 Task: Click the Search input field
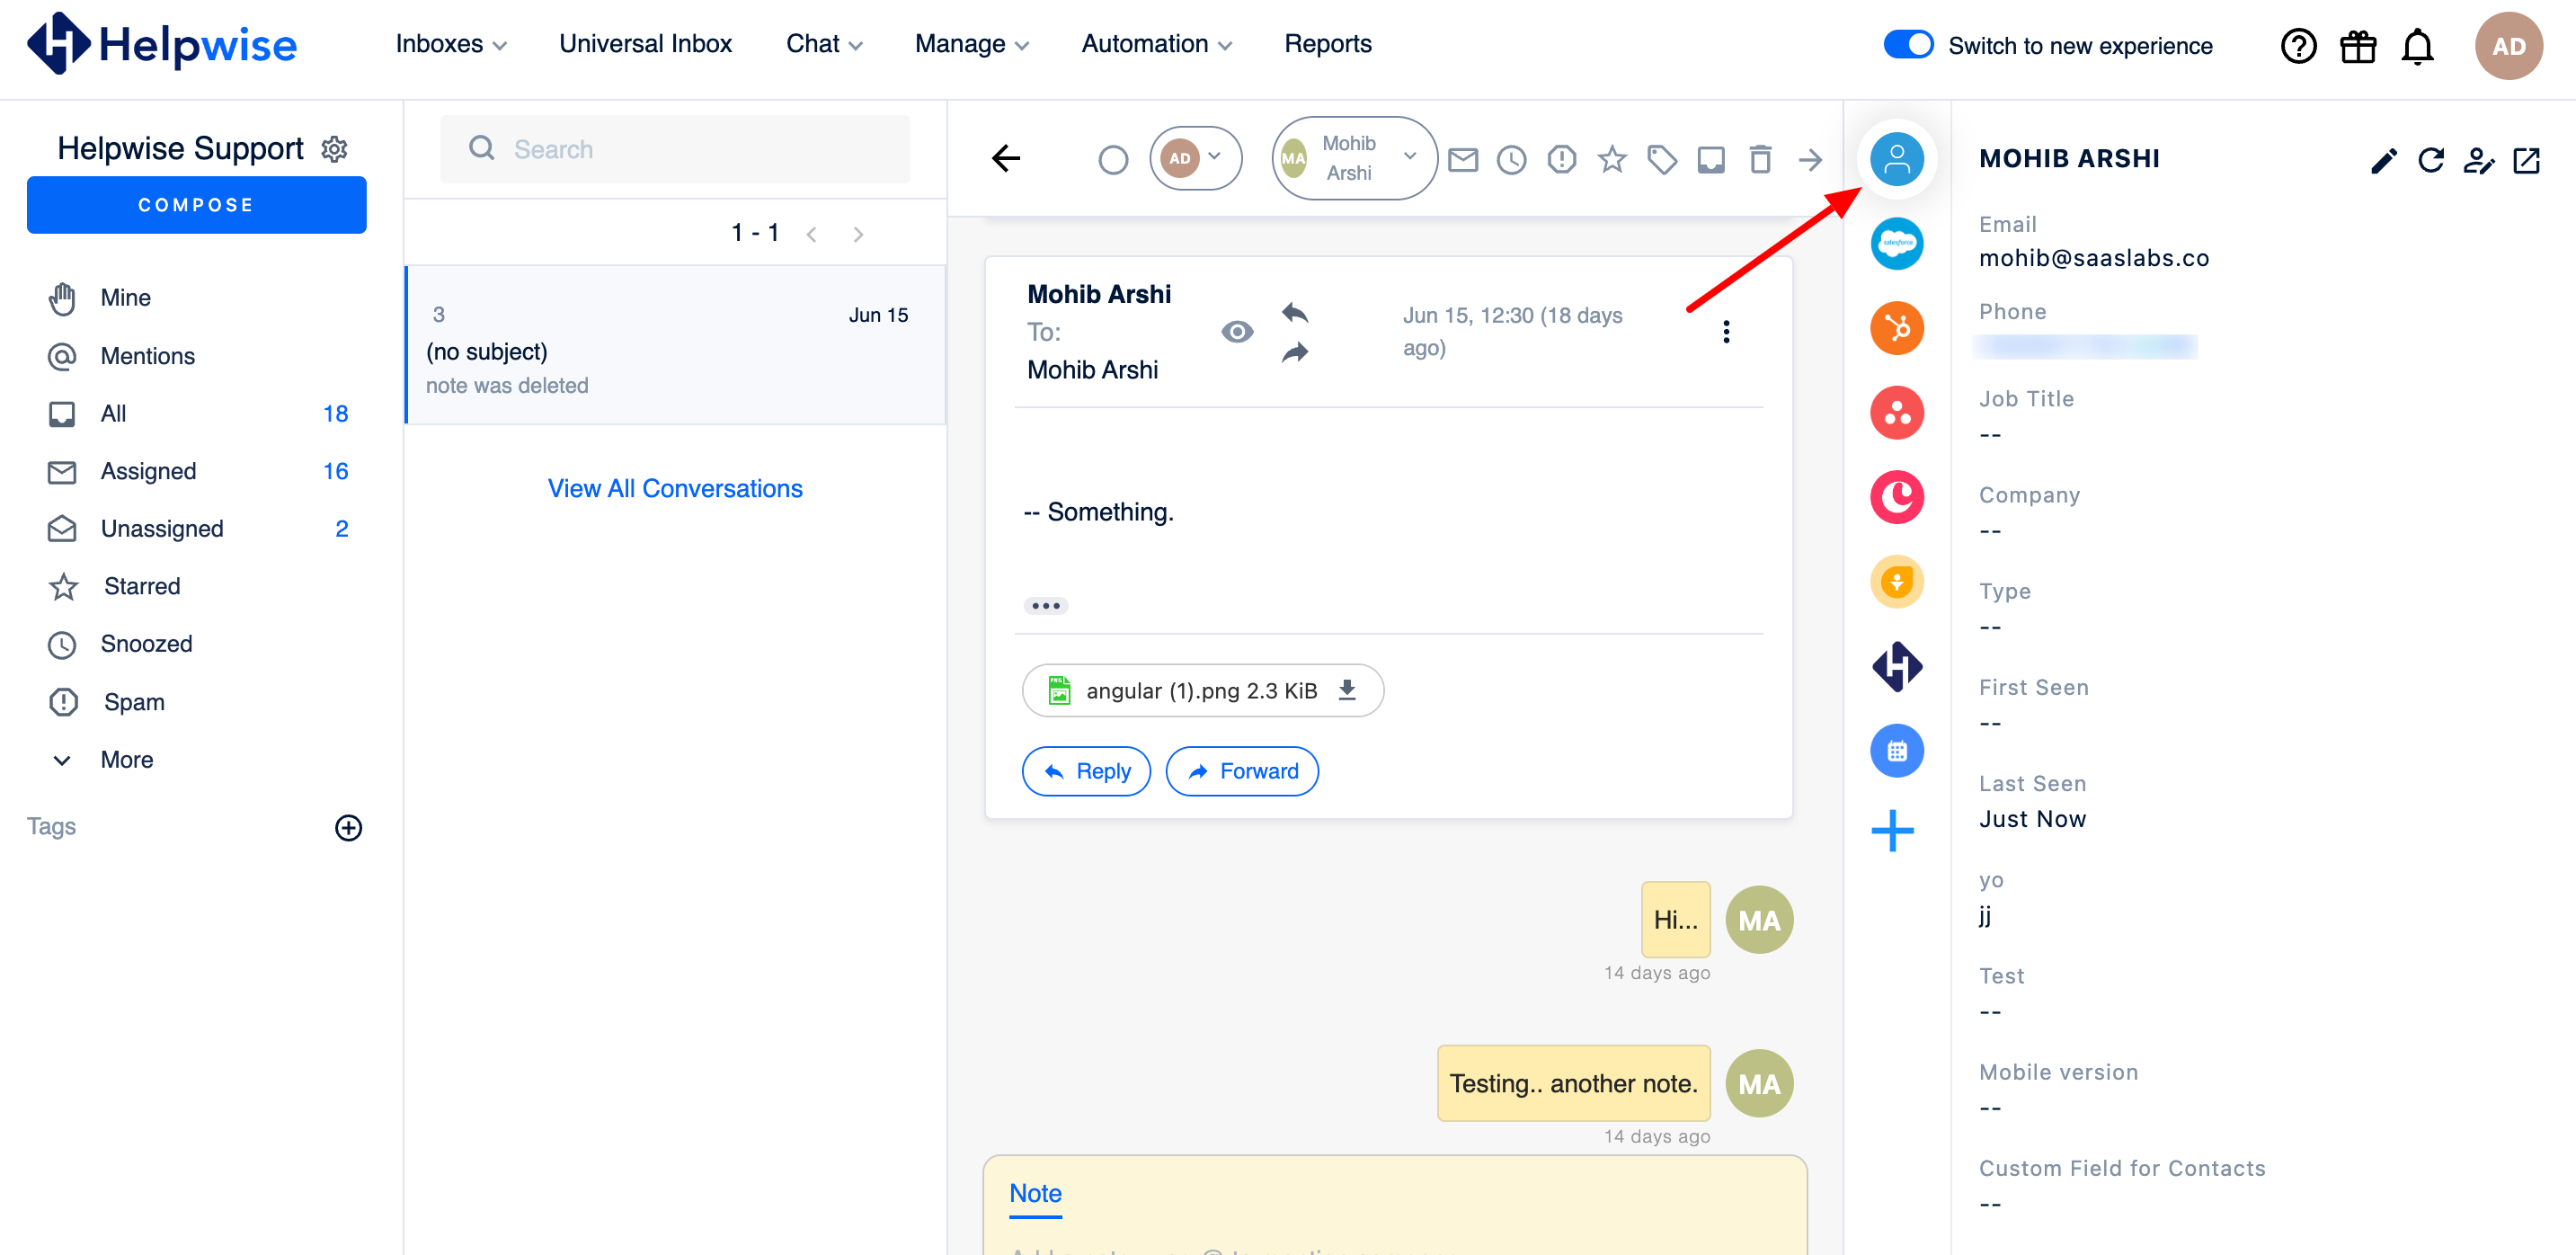675,149
